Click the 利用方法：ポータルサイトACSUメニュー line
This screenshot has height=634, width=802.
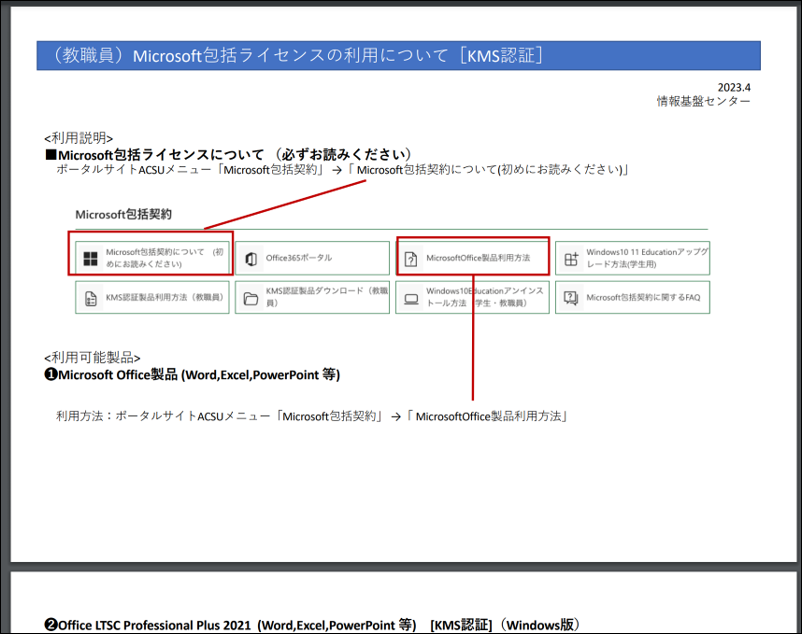point(312,416)
